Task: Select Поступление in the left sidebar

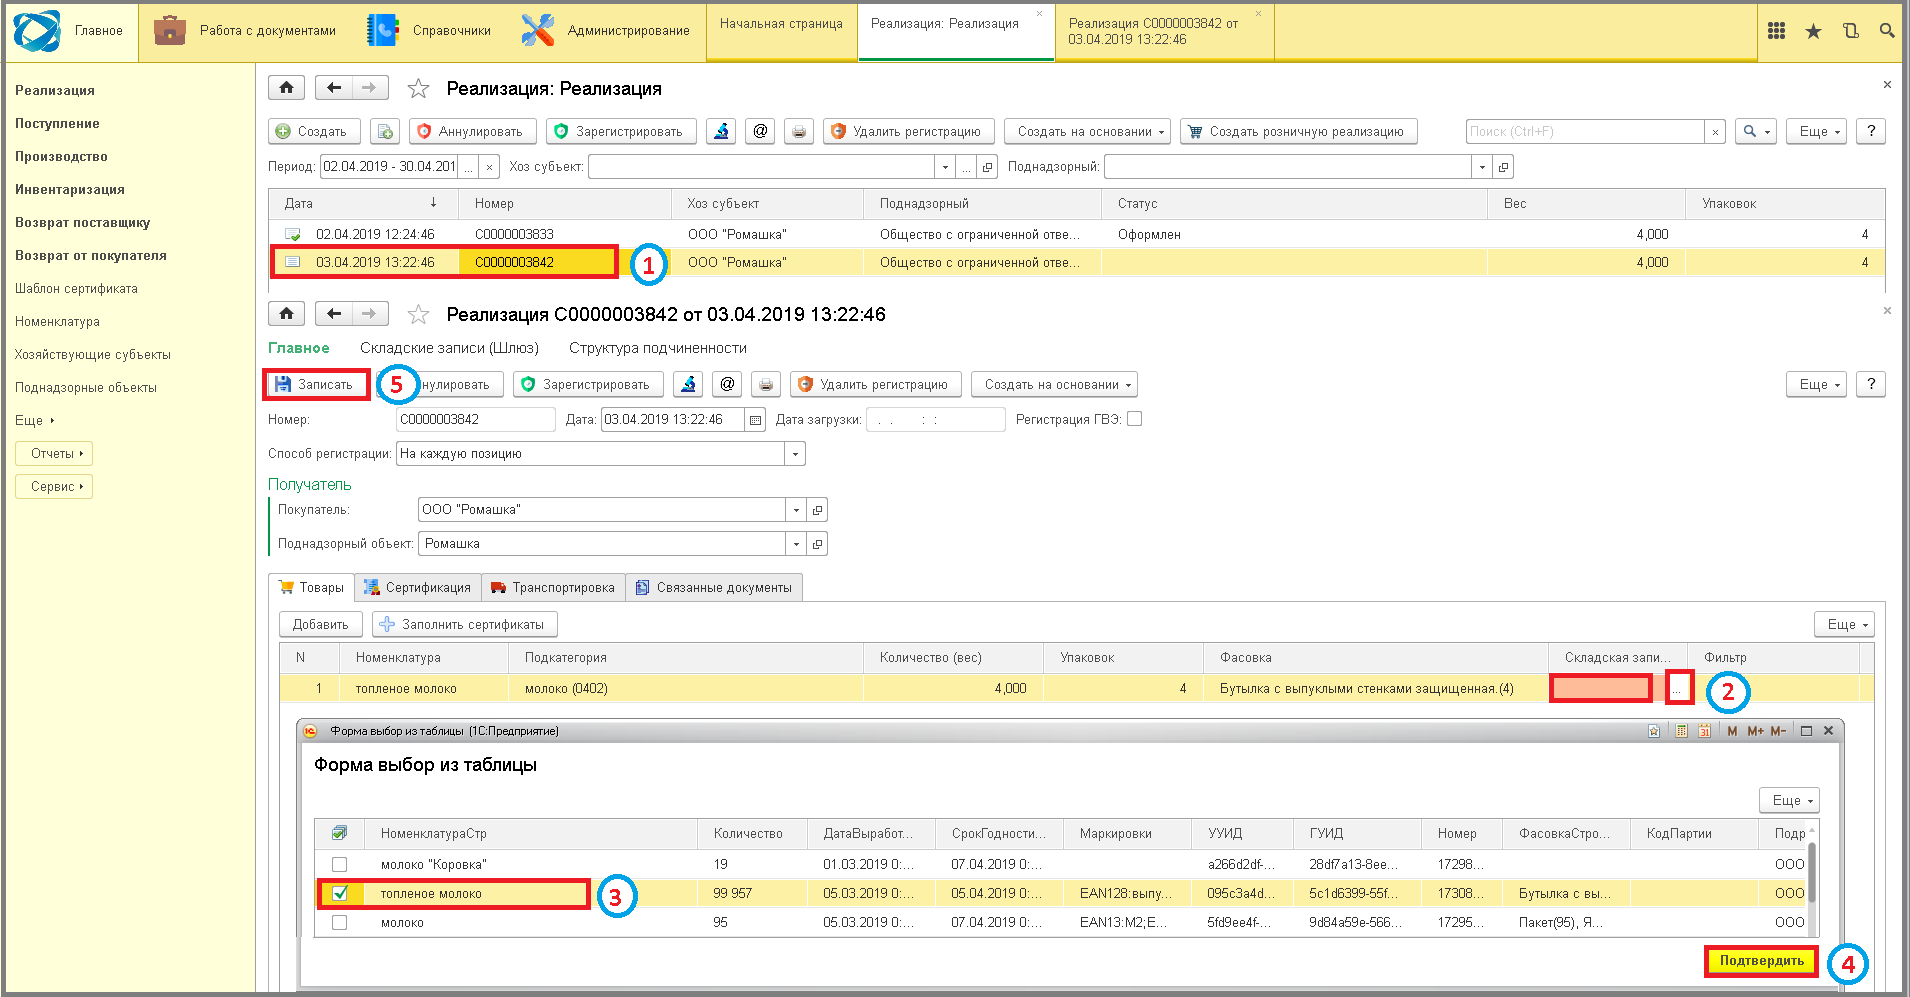Action: (57, 123)
